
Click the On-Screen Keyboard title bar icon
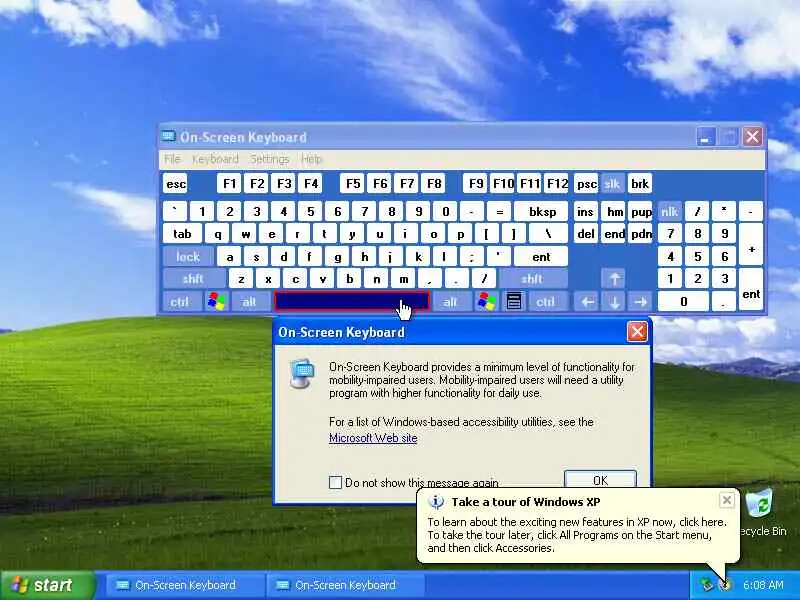168,136
